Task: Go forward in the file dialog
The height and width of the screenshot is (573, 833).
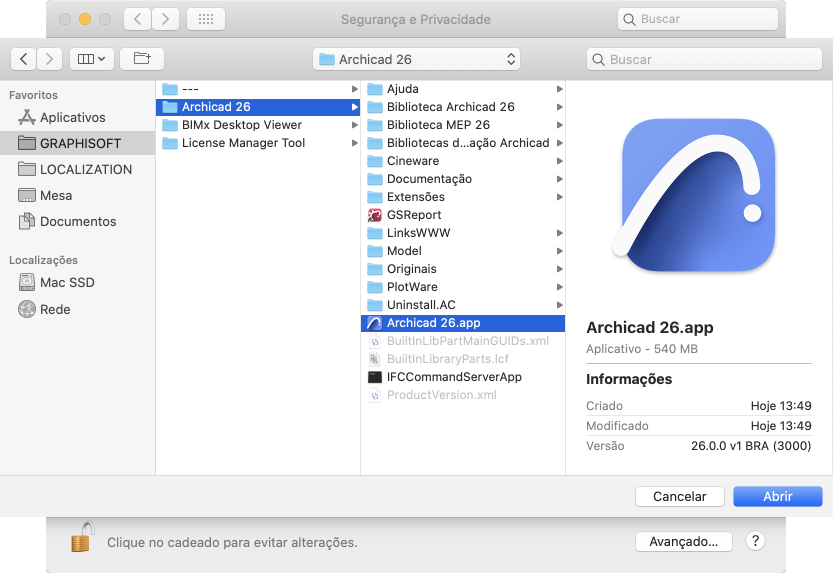Action: [49, 58]
